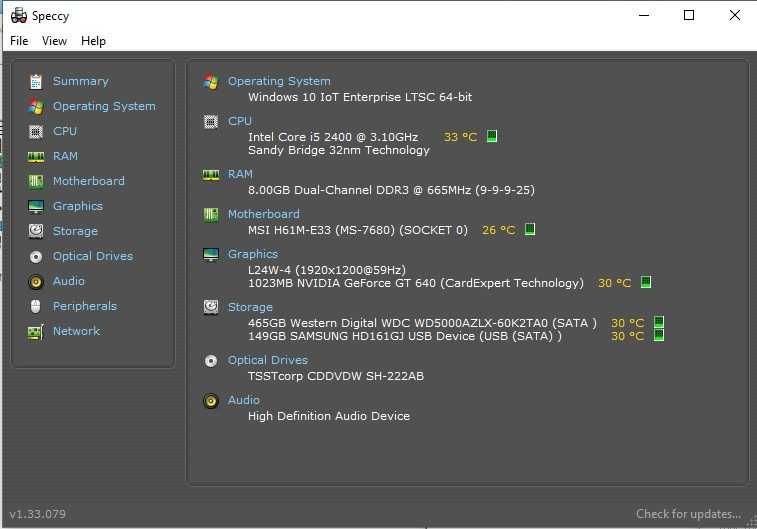Select the version label v1.33.079
This screenshot has height=529, width=757.
point(38,514)
